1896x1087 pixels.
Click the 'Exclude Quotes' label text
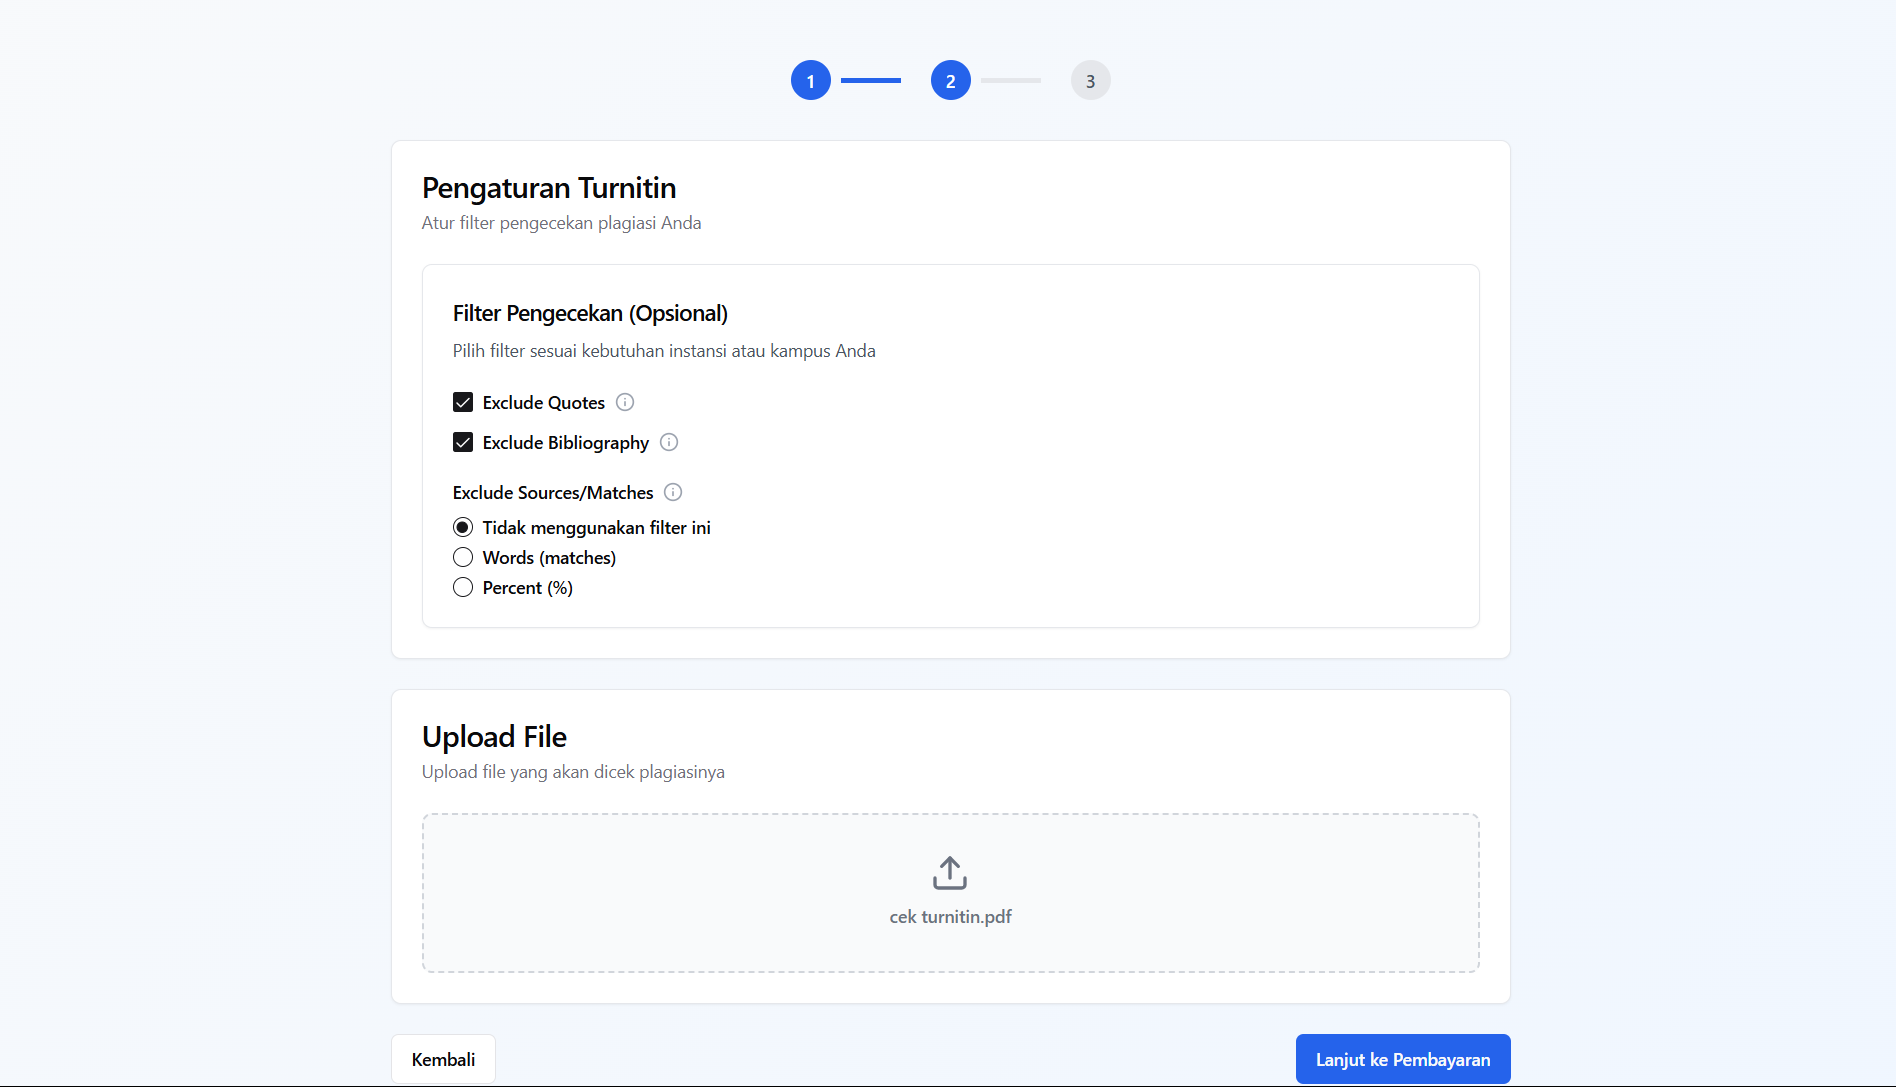pos(543,403)
